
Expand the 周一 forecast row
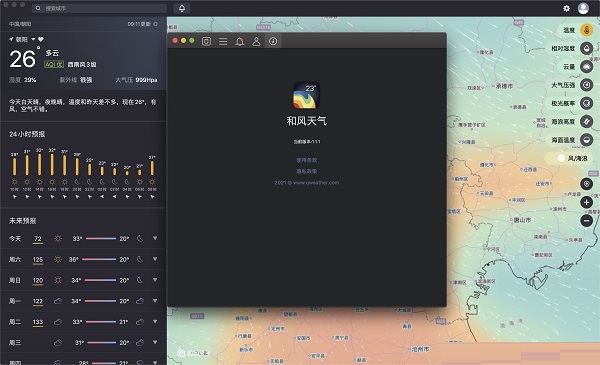click(x=155, y=301)
